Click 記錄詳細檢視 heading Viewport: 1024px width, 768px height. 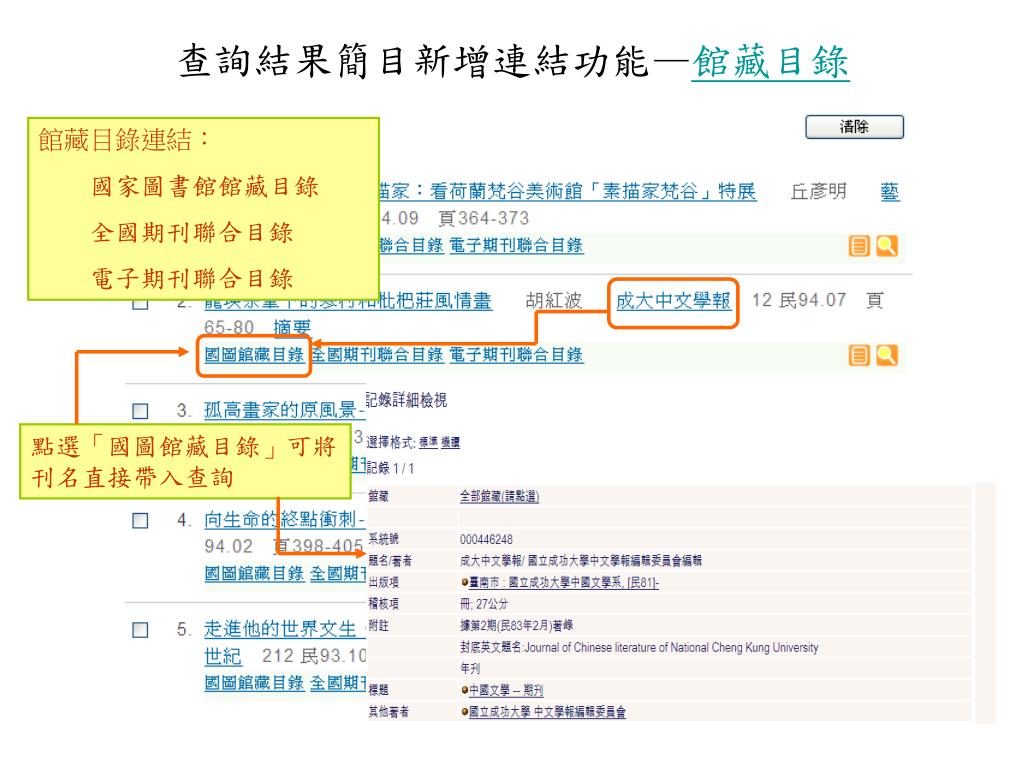(406, 400)
